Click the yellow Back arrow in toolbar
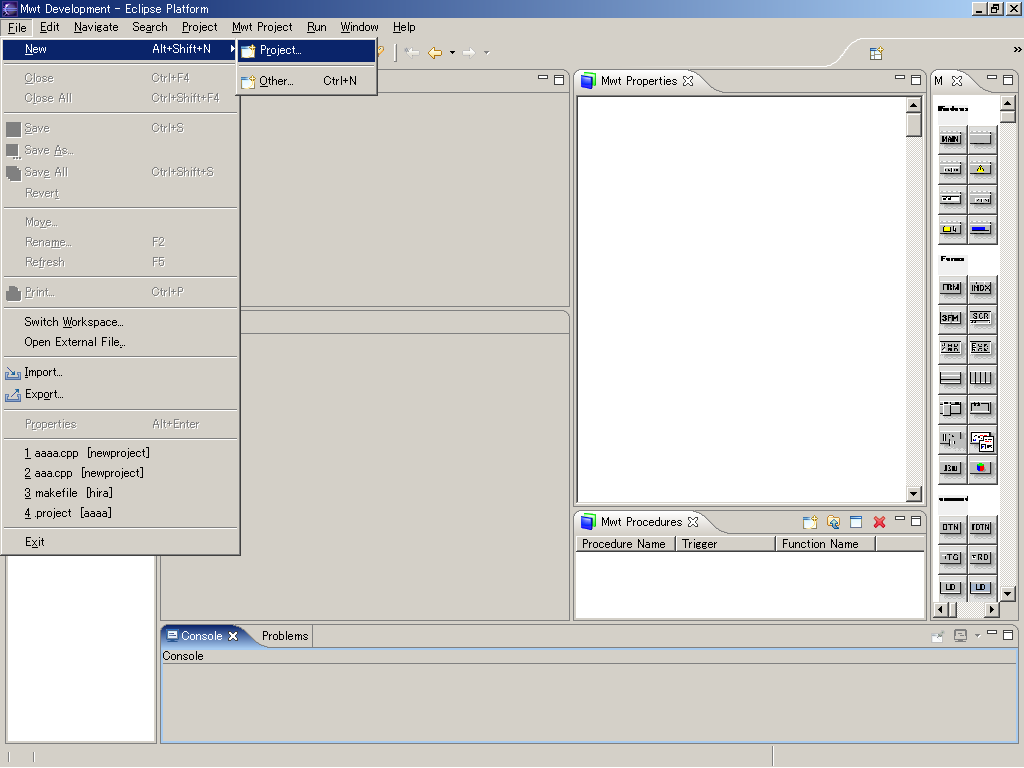 click(435, 52)
